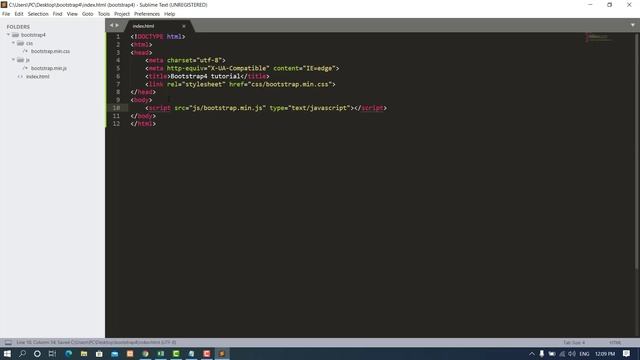Open the Mail app from the taskbar
The width and height of the screenshot is (640, 360).
pos(115,353)
